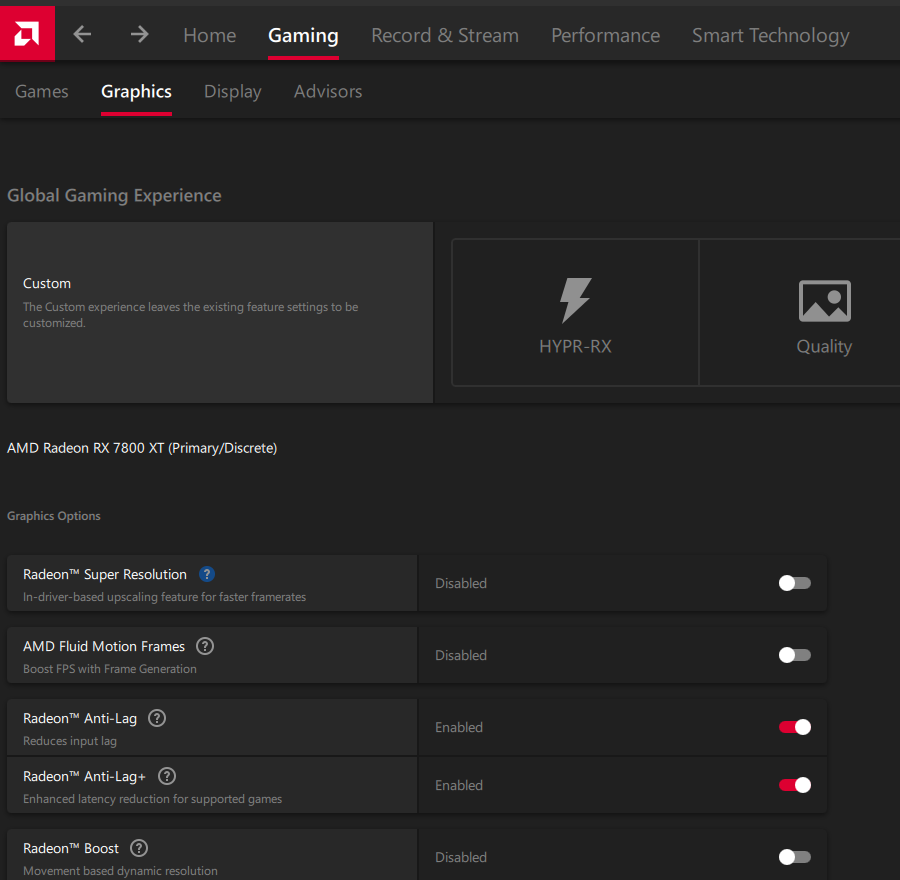The height and width of the screenshot is (880, 900).
Task: Disable the Radeon Anti-Lag reduces-input-lag switch
Action: [794, 727]
